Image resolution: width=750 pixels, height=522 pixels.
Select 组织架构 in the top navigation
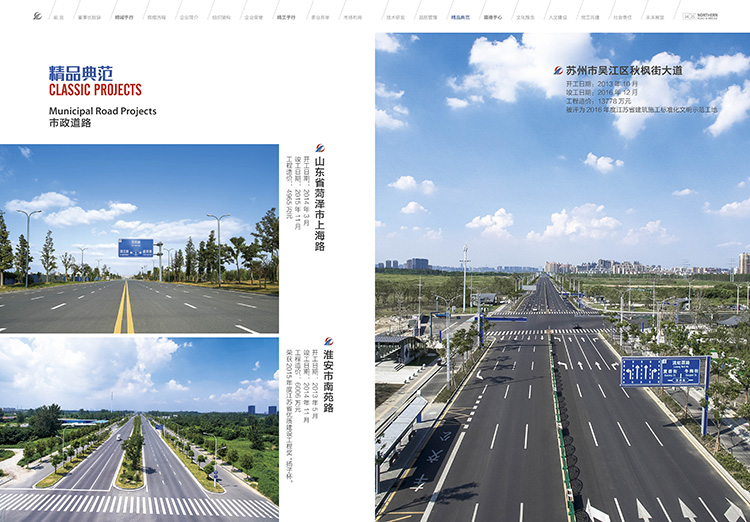(221, 18)
